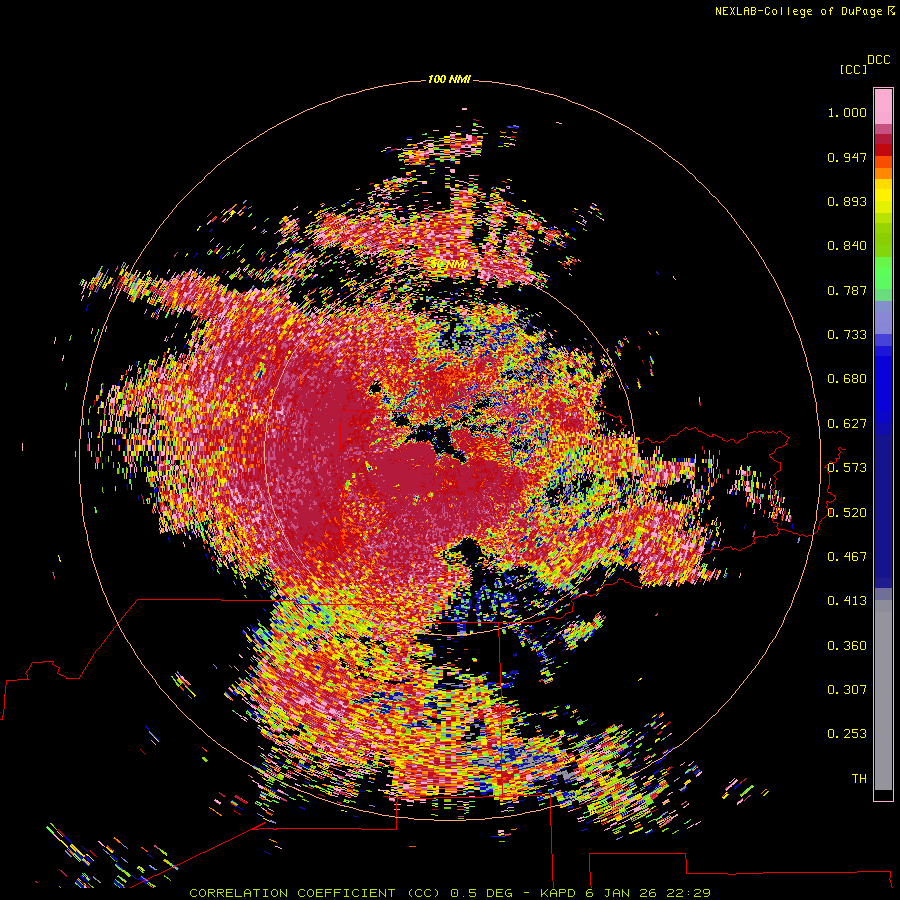Click the 0.307 scale value
900x900 pixels.
(x=847, y=690)
